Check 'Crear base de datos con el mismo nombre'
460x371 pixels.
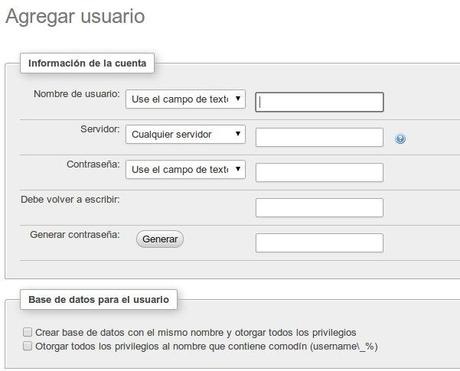[x=28, y=332]
